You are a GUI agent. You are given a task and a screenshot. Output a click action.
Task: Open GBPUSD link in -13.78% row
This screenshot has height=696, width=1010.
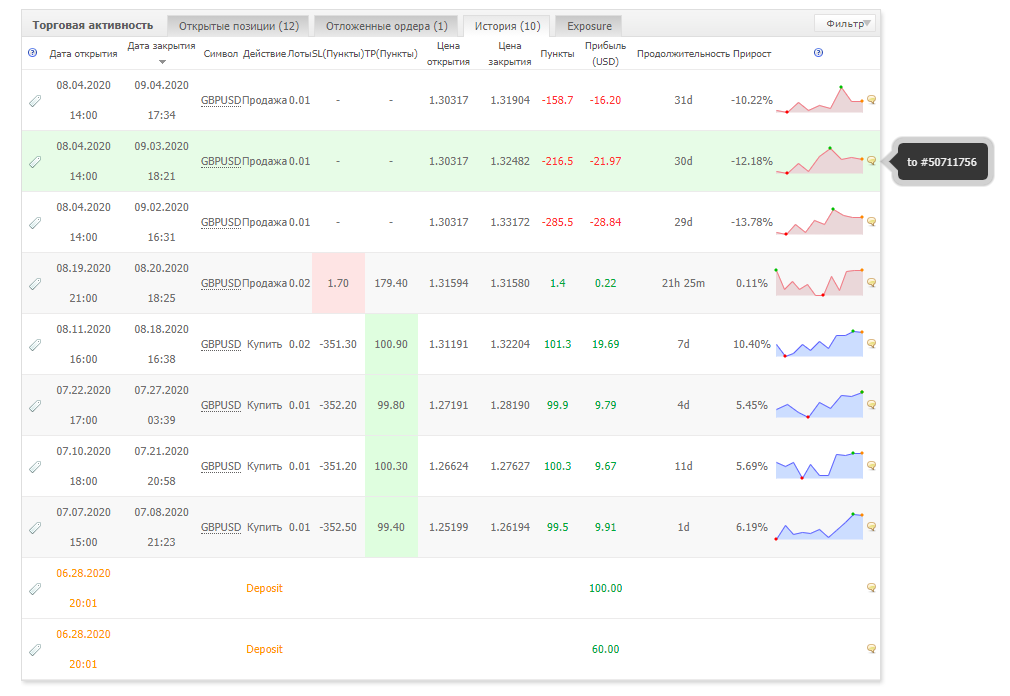pyautogui.click(x=221, y=222)
